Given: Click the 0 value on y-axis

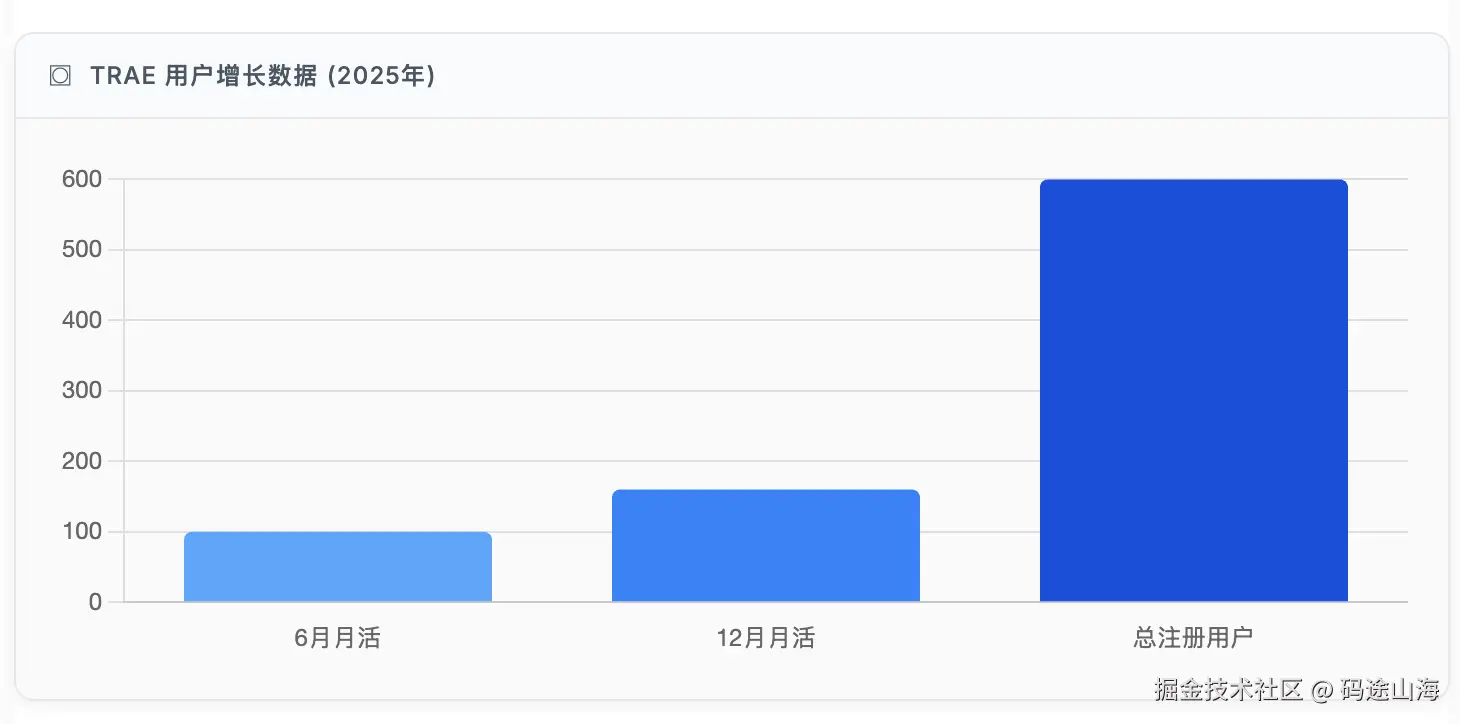Looking at the screenshot, I should click(95, 602).
